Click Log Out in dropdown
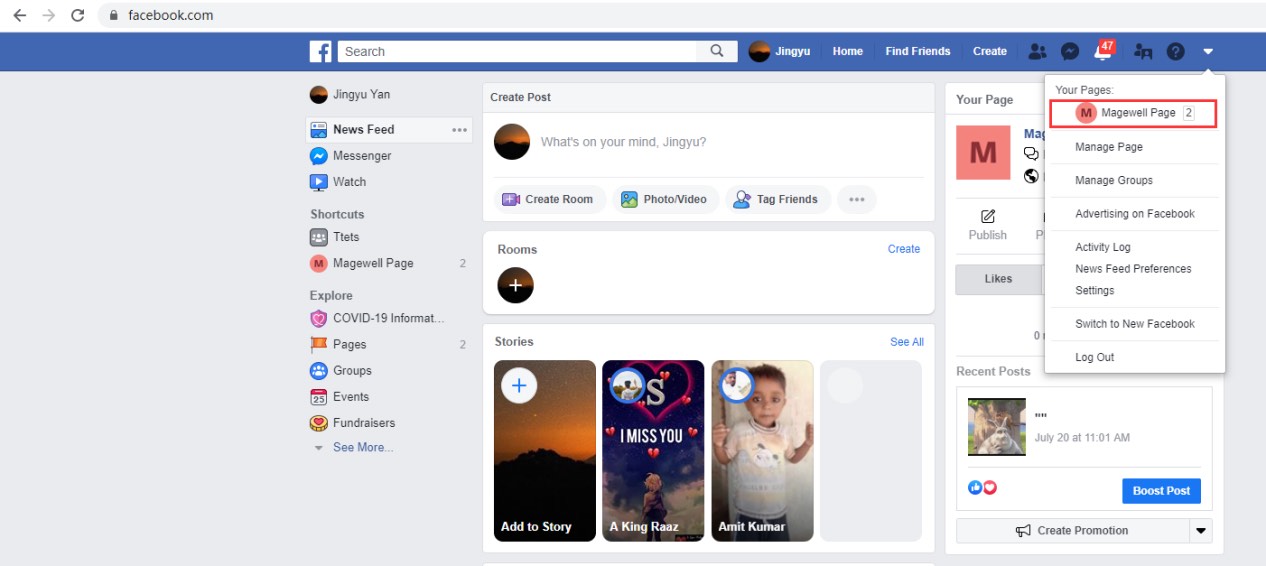 coord(1095,357)
